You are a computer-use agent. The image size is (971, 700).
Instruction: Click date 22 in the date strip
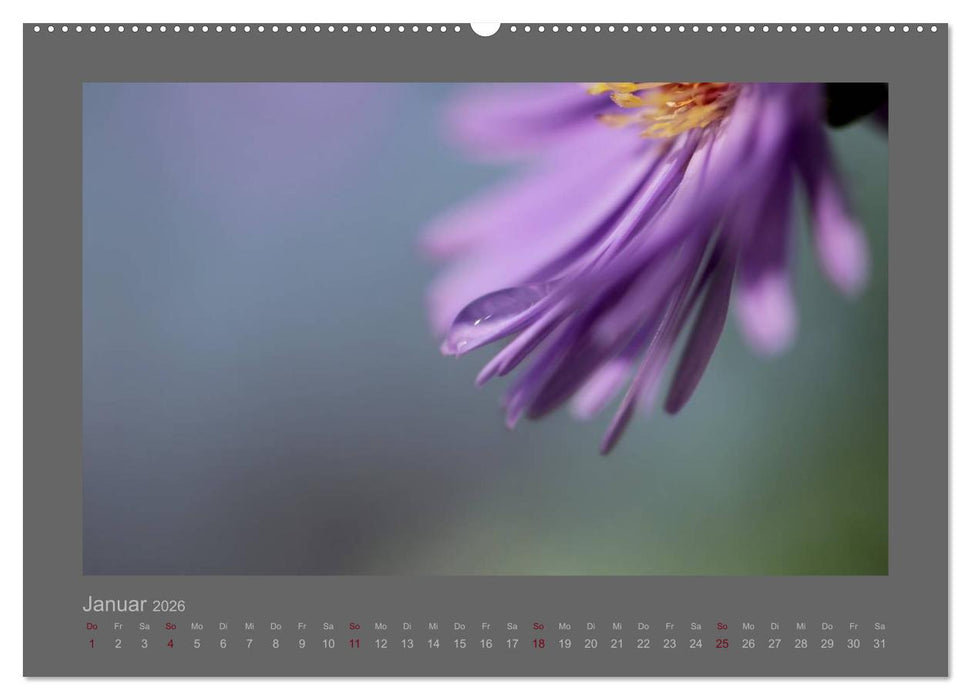click(643, 644)
